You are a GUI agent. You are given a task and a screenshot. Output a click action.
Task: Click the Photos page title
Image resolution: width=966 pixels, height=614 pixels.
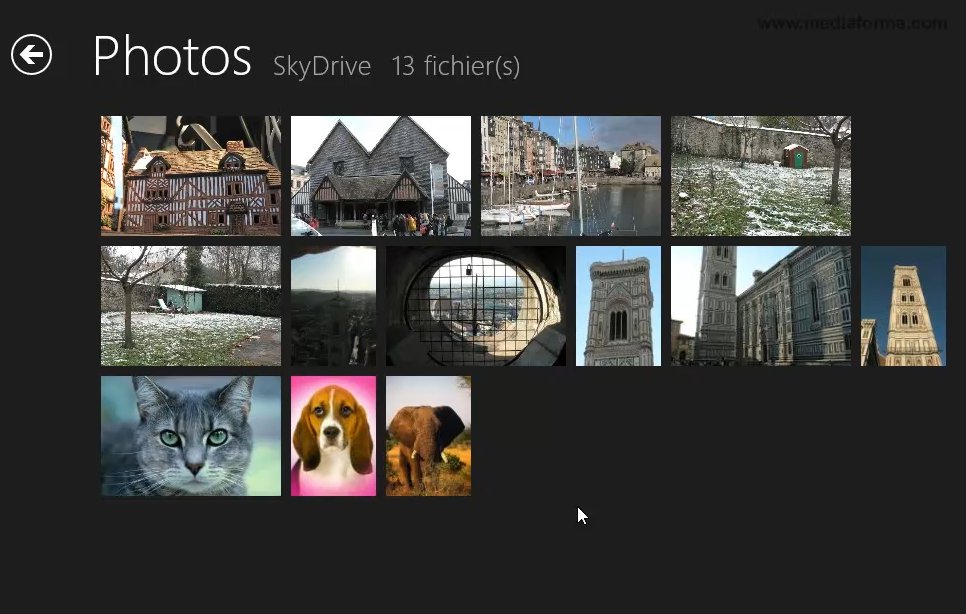(171, 57)
